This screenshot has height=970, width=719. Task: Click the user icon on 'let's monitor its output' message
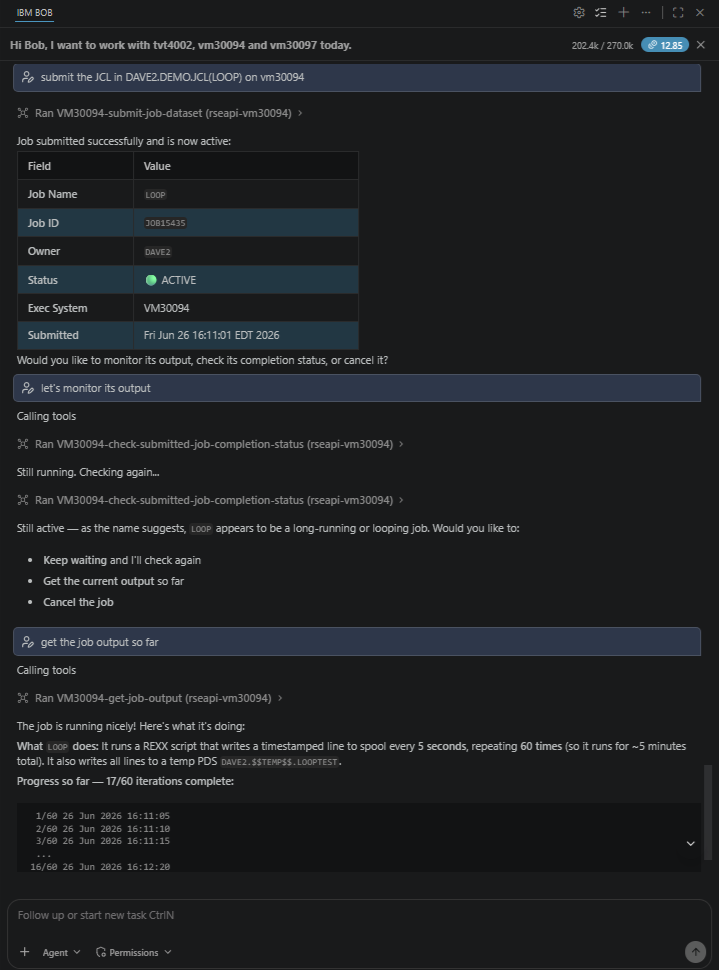click(x=27, y=388)
